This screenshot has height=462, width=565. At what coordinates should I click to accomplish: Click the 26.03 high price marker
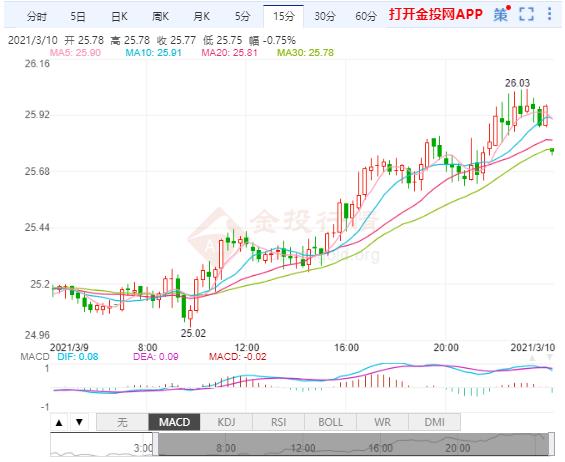[x=517, y=83]
